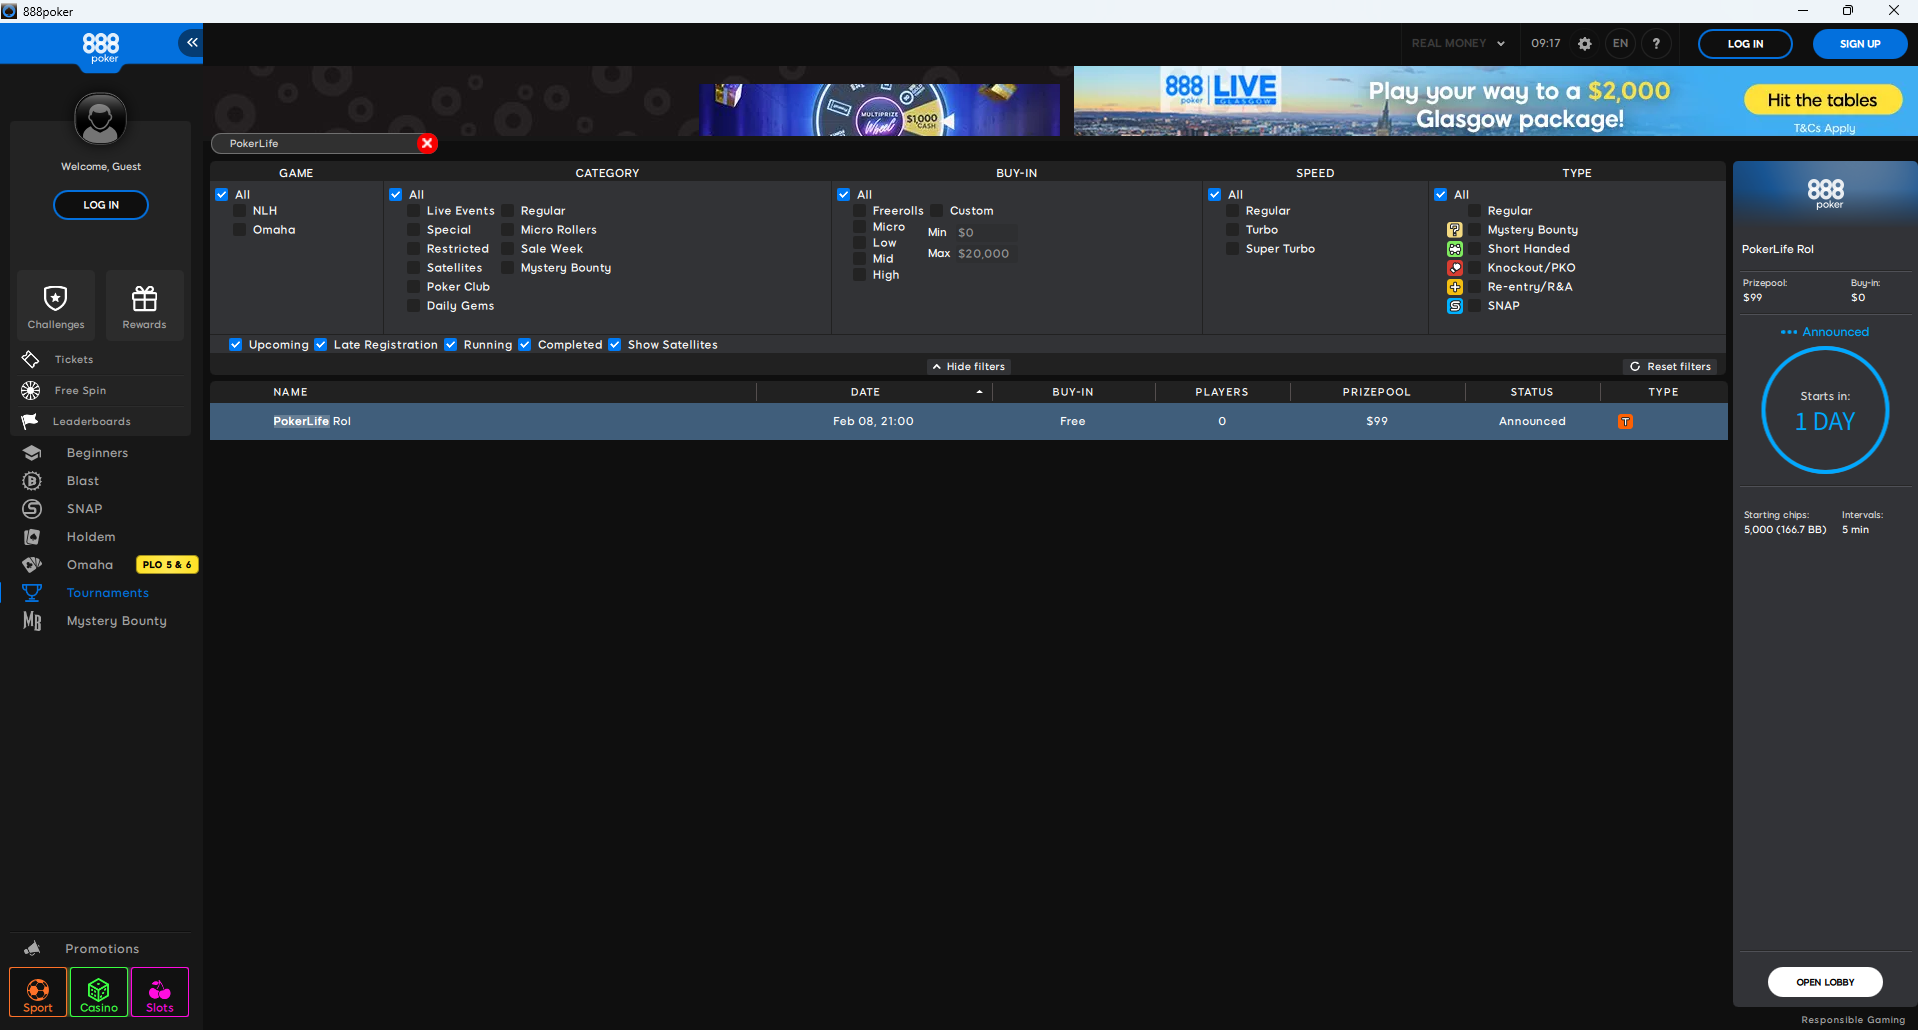Click the Open Lobby button
The image size is (1918, 1030).
point(1824,982)
